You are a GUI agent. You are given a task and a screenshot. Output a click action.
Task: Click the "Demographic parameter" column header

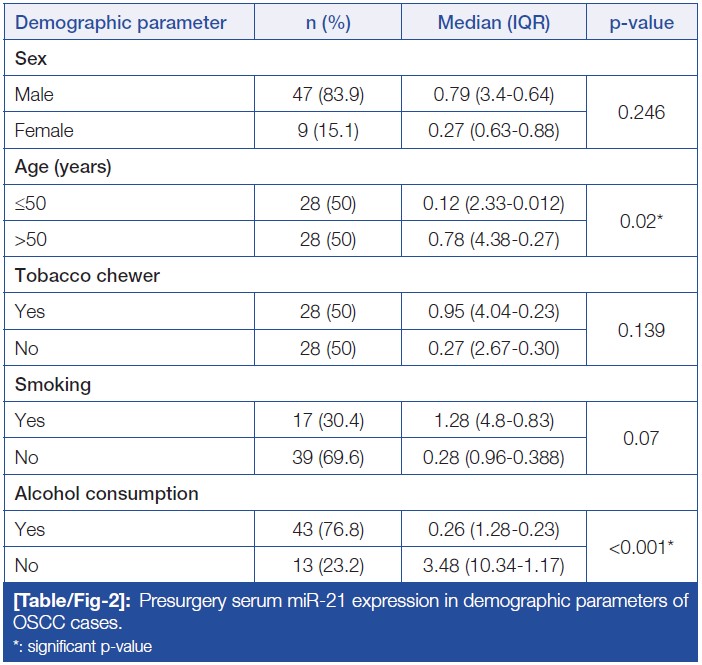click(120, 22)
